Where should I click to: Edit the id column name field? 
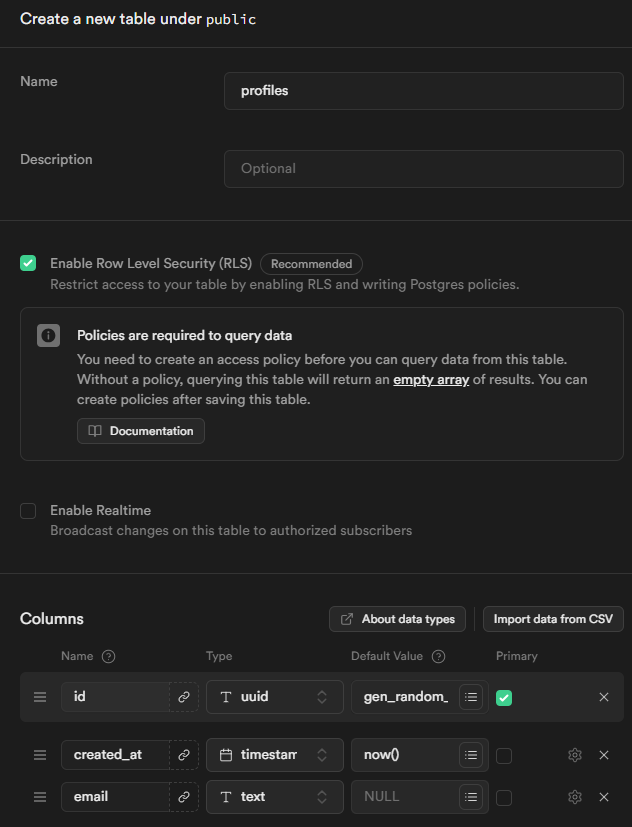pyautogui.click(x=115, y=697)
